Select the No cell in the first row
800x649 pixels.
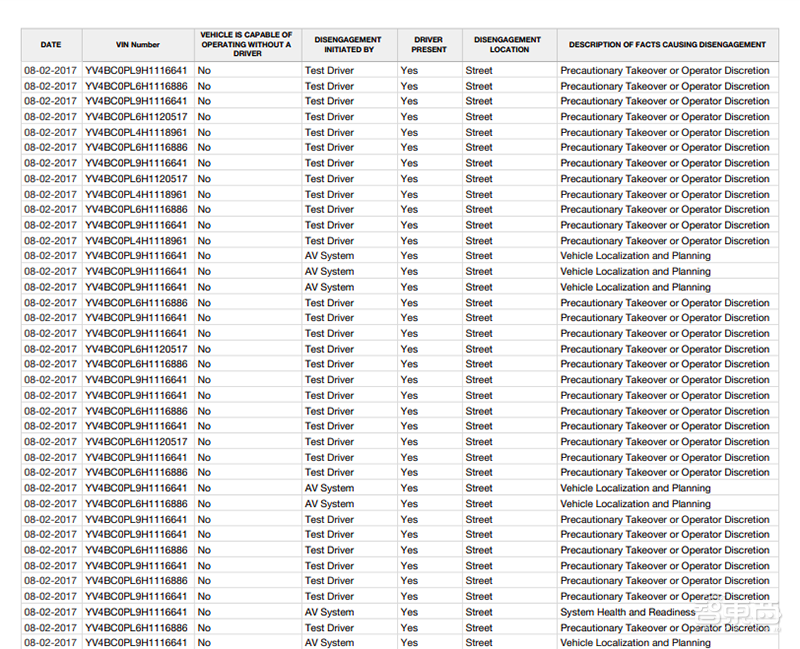204,71
